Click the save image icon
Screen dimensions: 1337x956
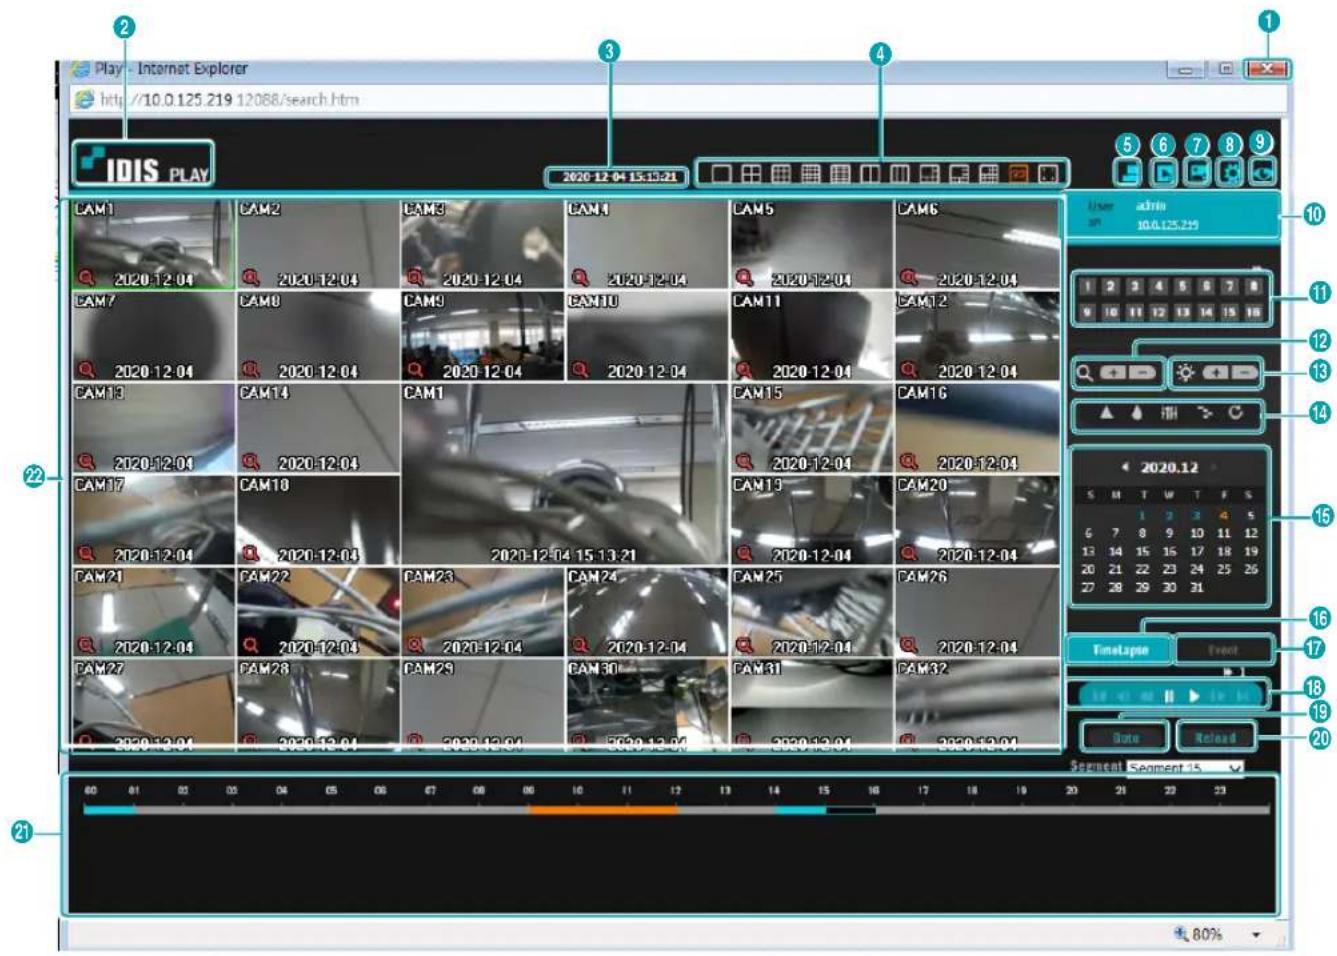pyautogui.click(x=1197, y=173)
